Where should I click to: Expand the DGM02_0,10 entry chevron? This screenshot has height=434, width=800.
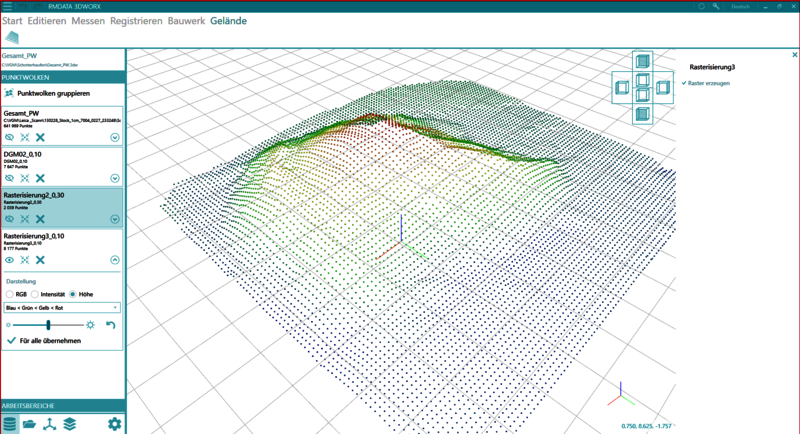pyautogui.click(x=115, y=178)
